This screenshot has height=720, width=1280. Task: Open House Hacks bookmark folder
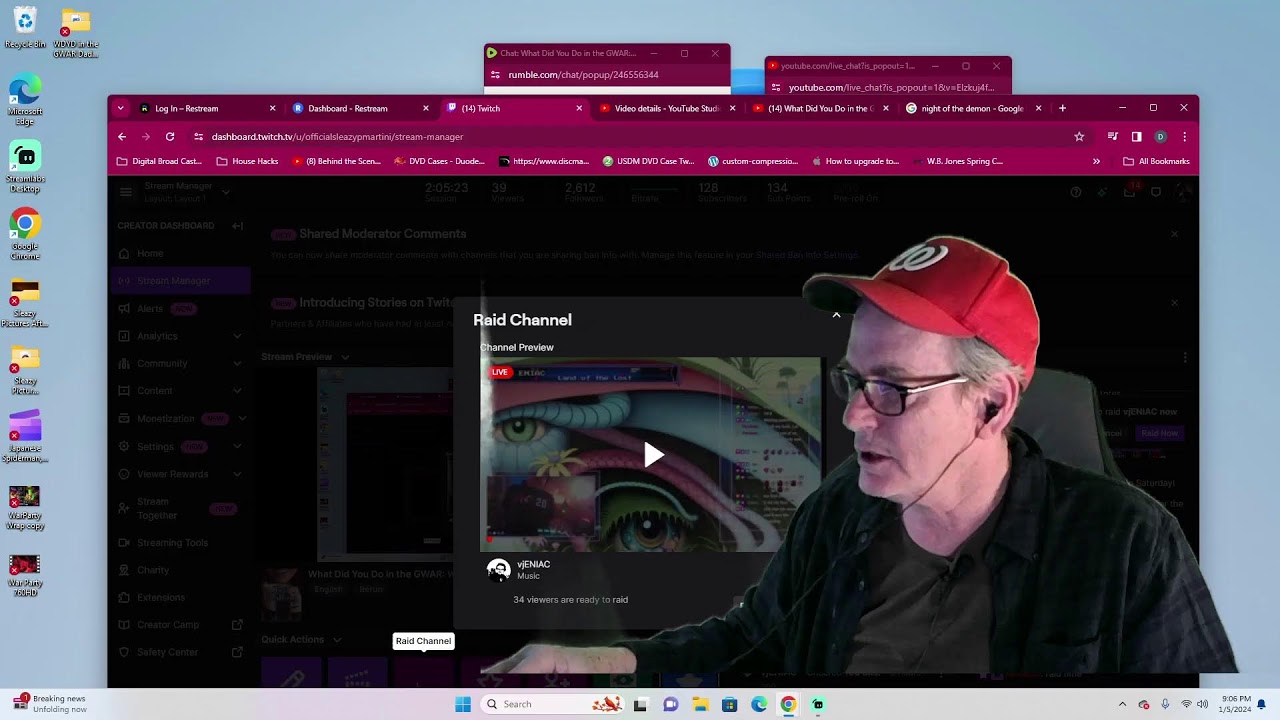(x=247, y=161)
